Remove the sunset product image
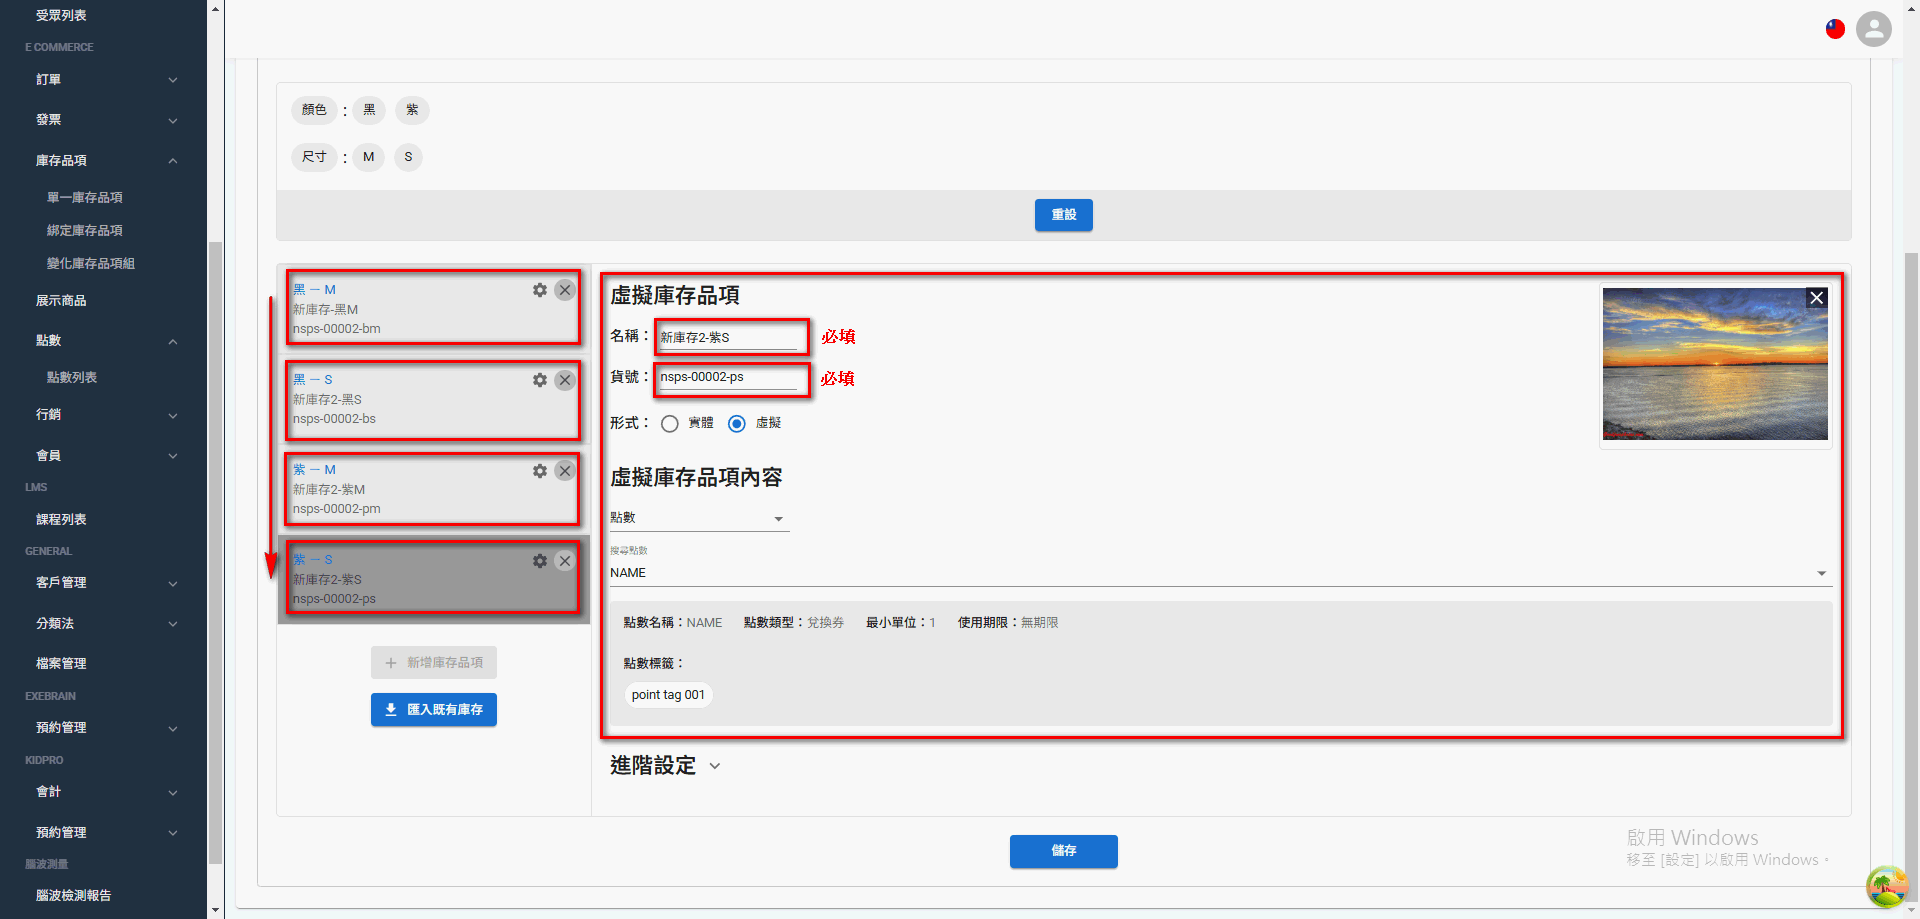The width and height of the screenshot is (1920, 919). (1817, 298)
